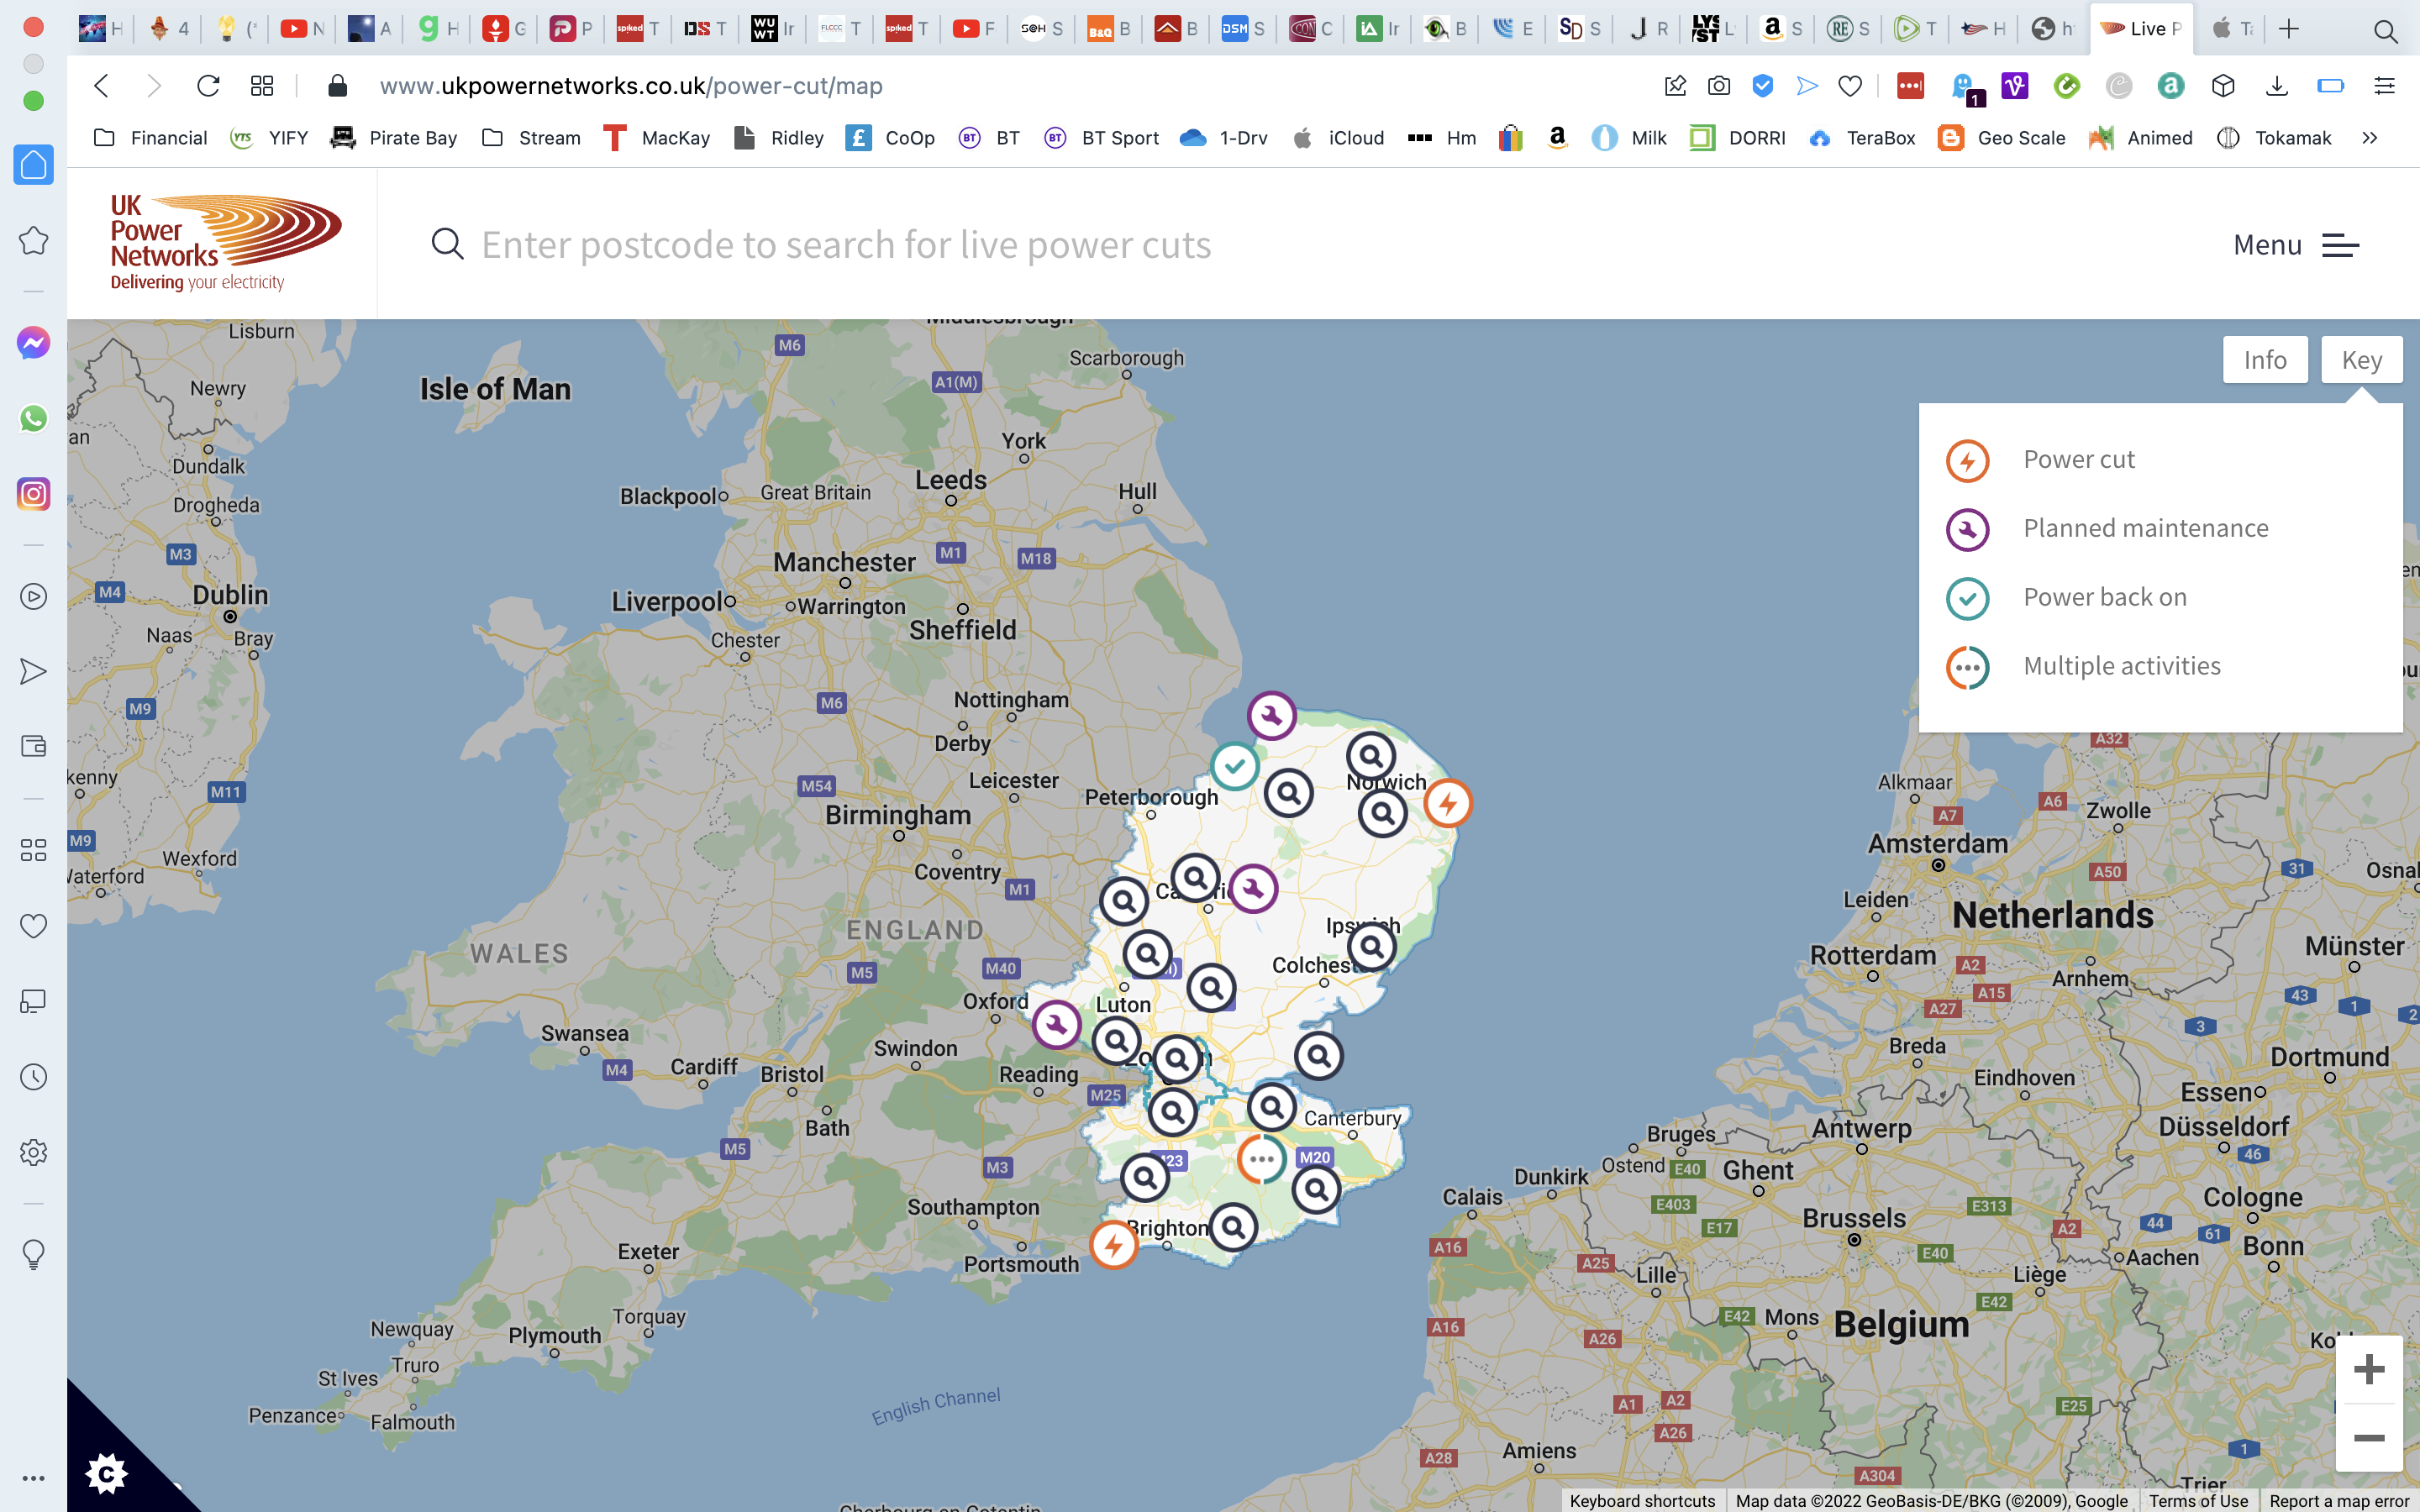This screenshot has width=2420, height=1512.
Task: Expand the site Menu hamburger
Action: click(x=2340, y=245)
